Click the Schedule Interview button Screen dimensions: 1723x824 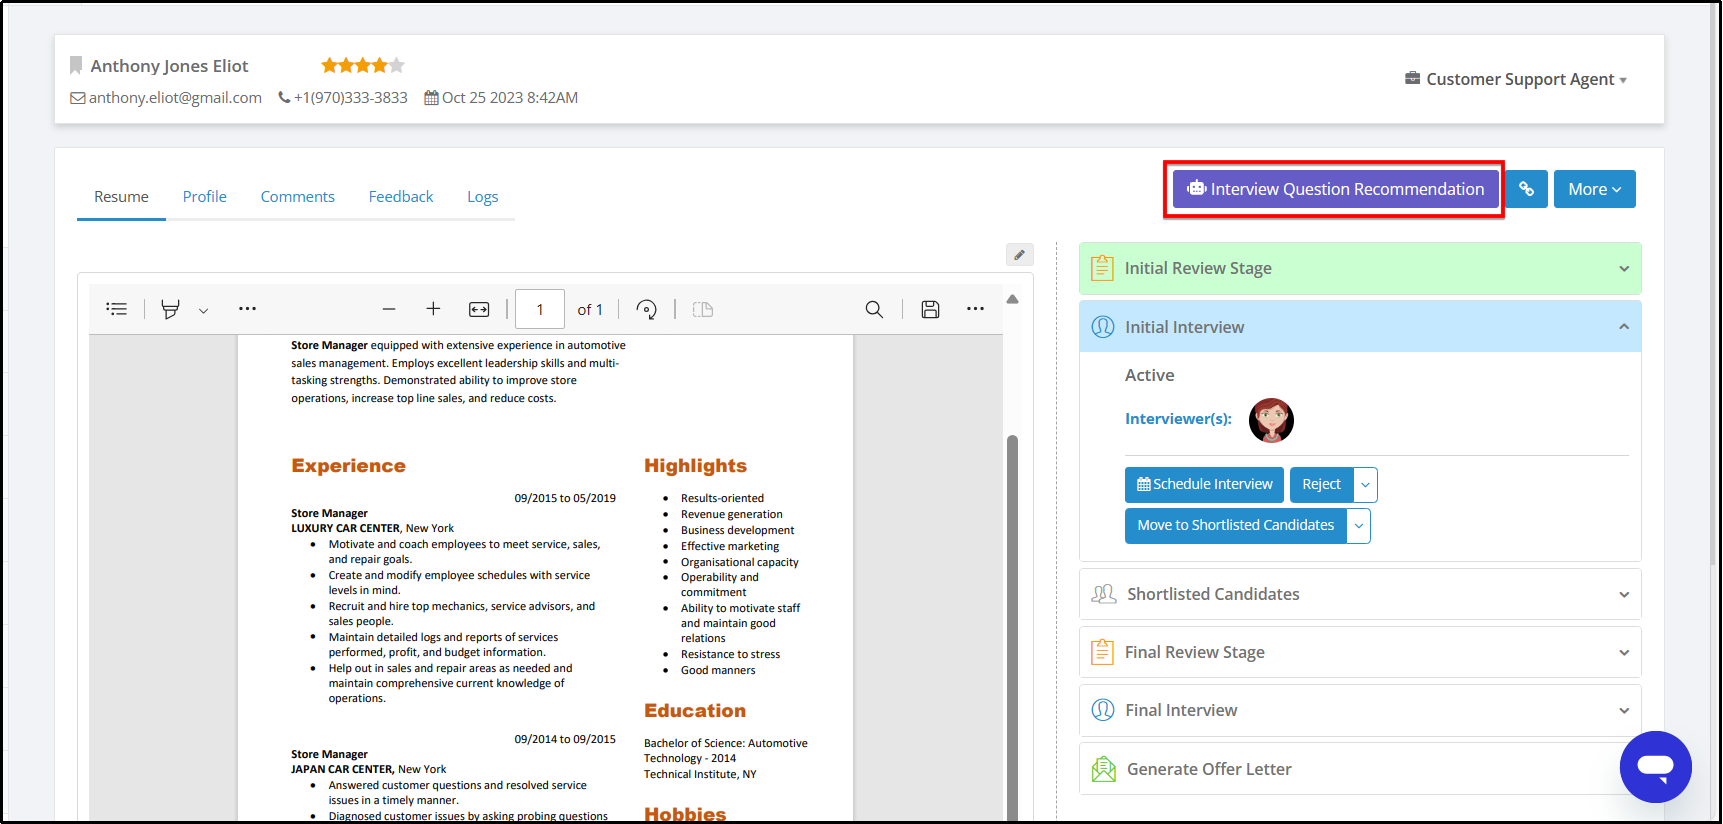tap(1204, 484)
